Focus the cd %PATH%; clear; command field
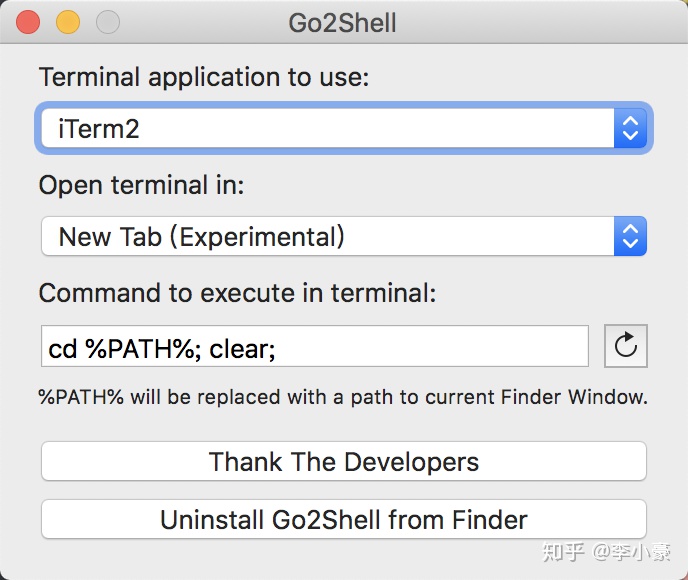Screen dimensions: 688x580 coord(314,347)
